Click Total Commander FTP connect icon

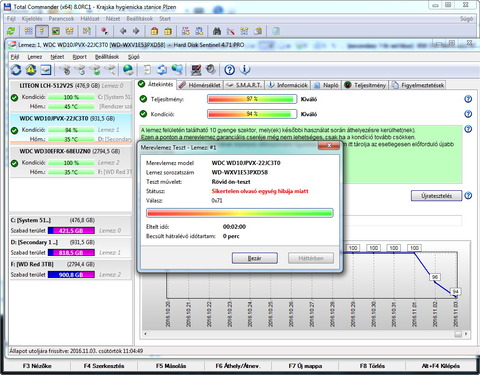(186, 31)
